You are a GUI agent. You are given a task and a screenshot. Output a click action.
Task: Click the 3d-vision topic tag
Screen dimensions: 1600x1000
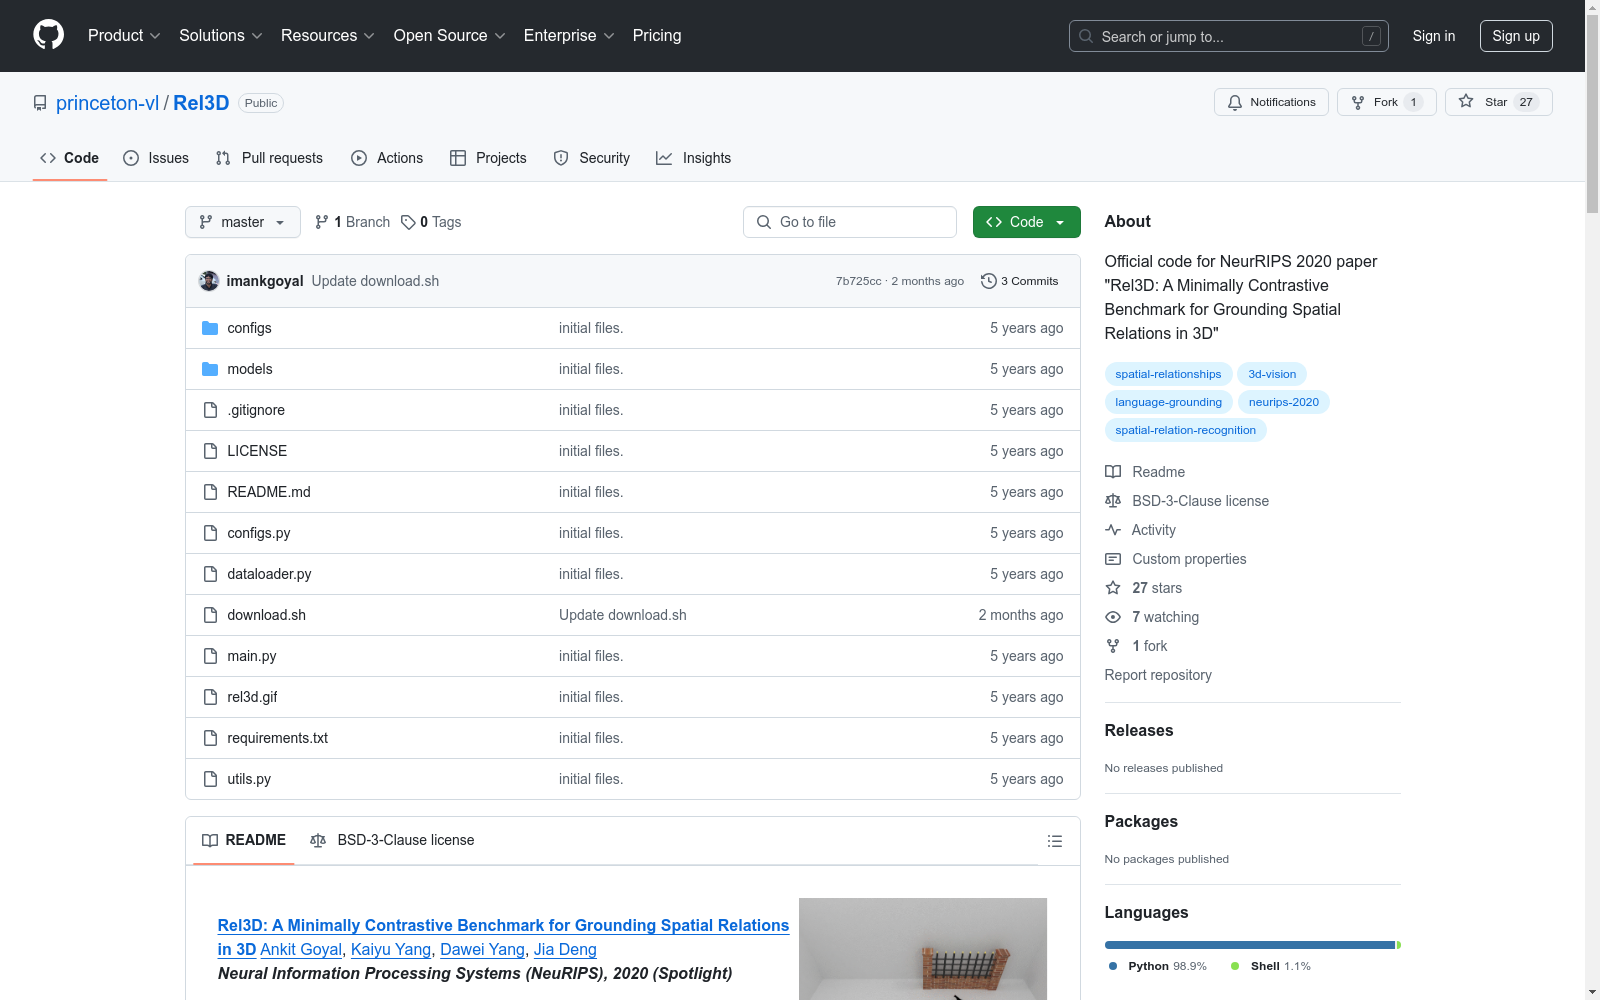tap(1272, 374)
